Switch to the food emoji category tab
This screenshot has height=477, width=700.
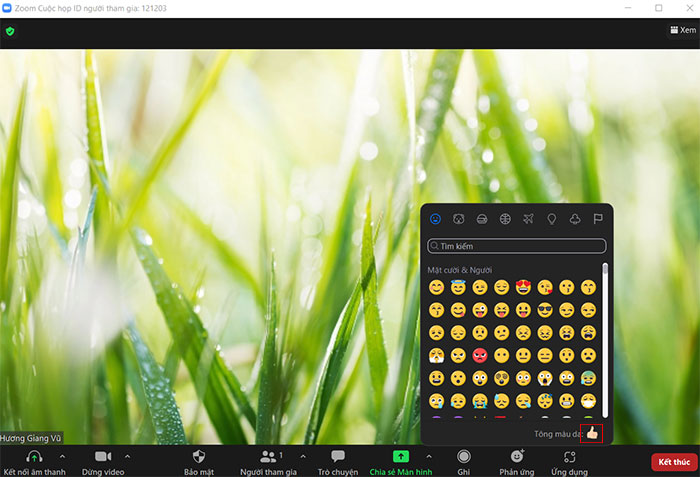tap(481, 219)
